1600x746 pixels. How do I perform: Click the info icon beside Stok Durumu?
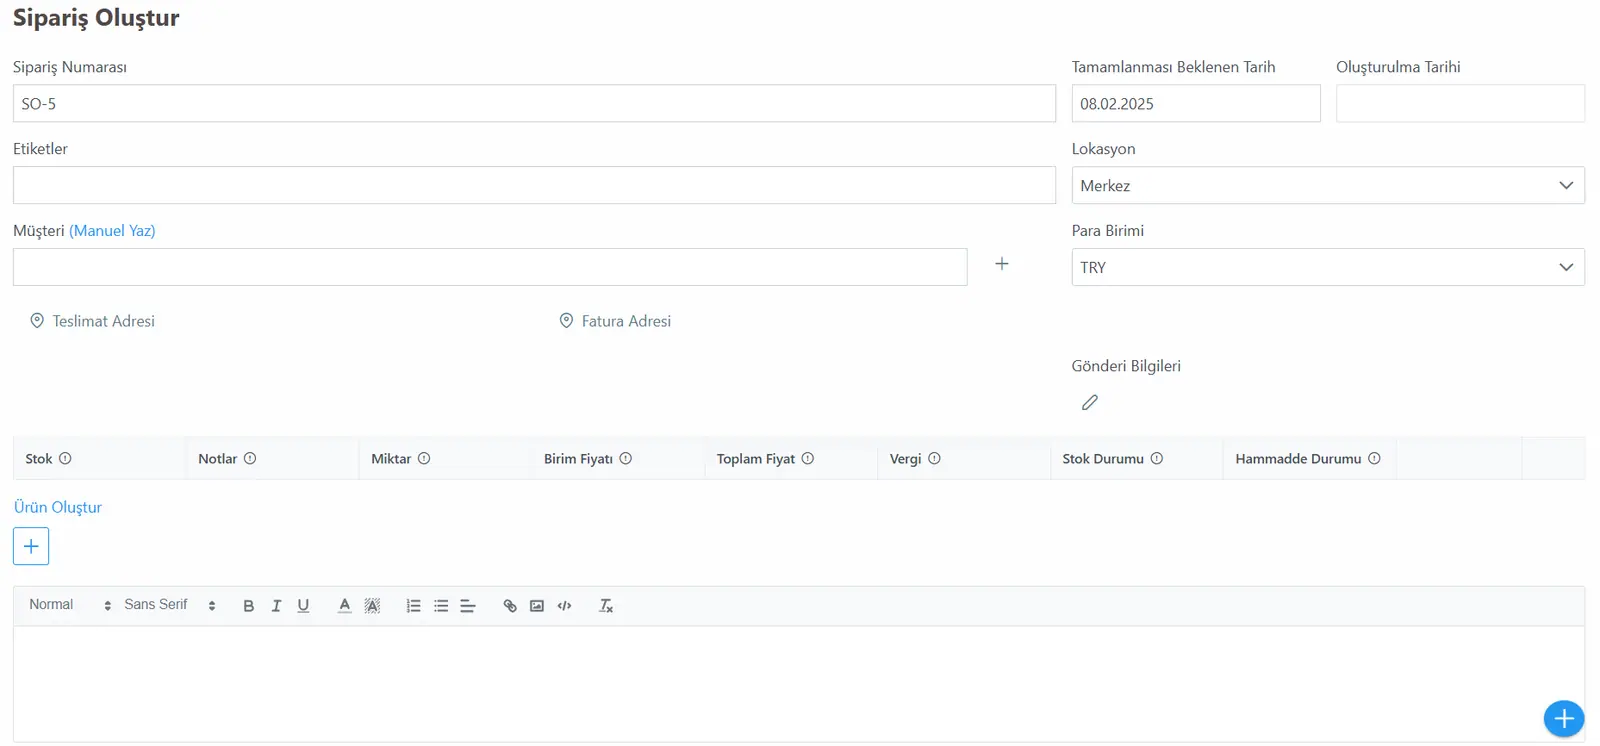1157,459
